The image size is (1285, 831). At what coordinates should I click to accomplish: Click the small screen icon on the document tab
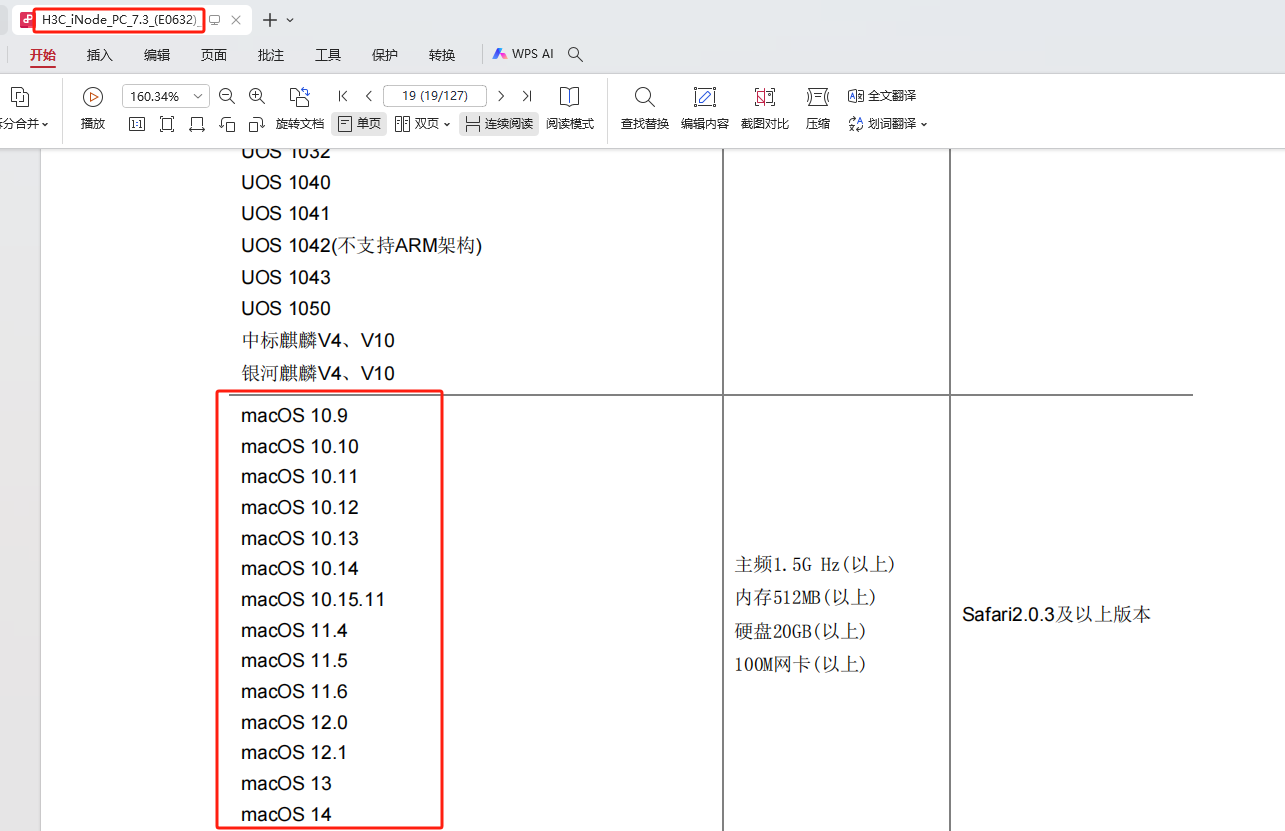click(x=214, y=20)
